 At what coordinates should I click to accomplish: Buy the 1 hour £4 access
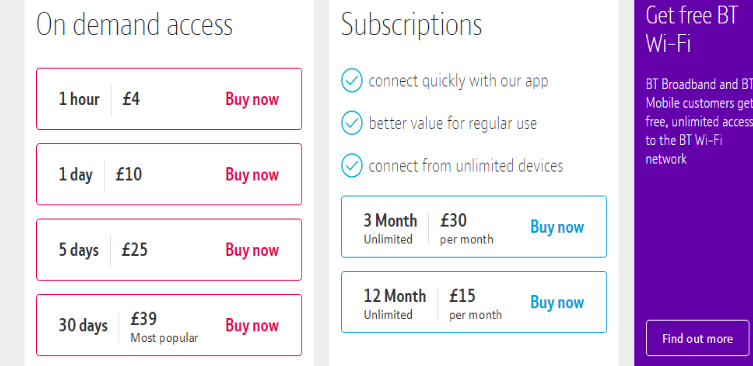tap(252, 99)
